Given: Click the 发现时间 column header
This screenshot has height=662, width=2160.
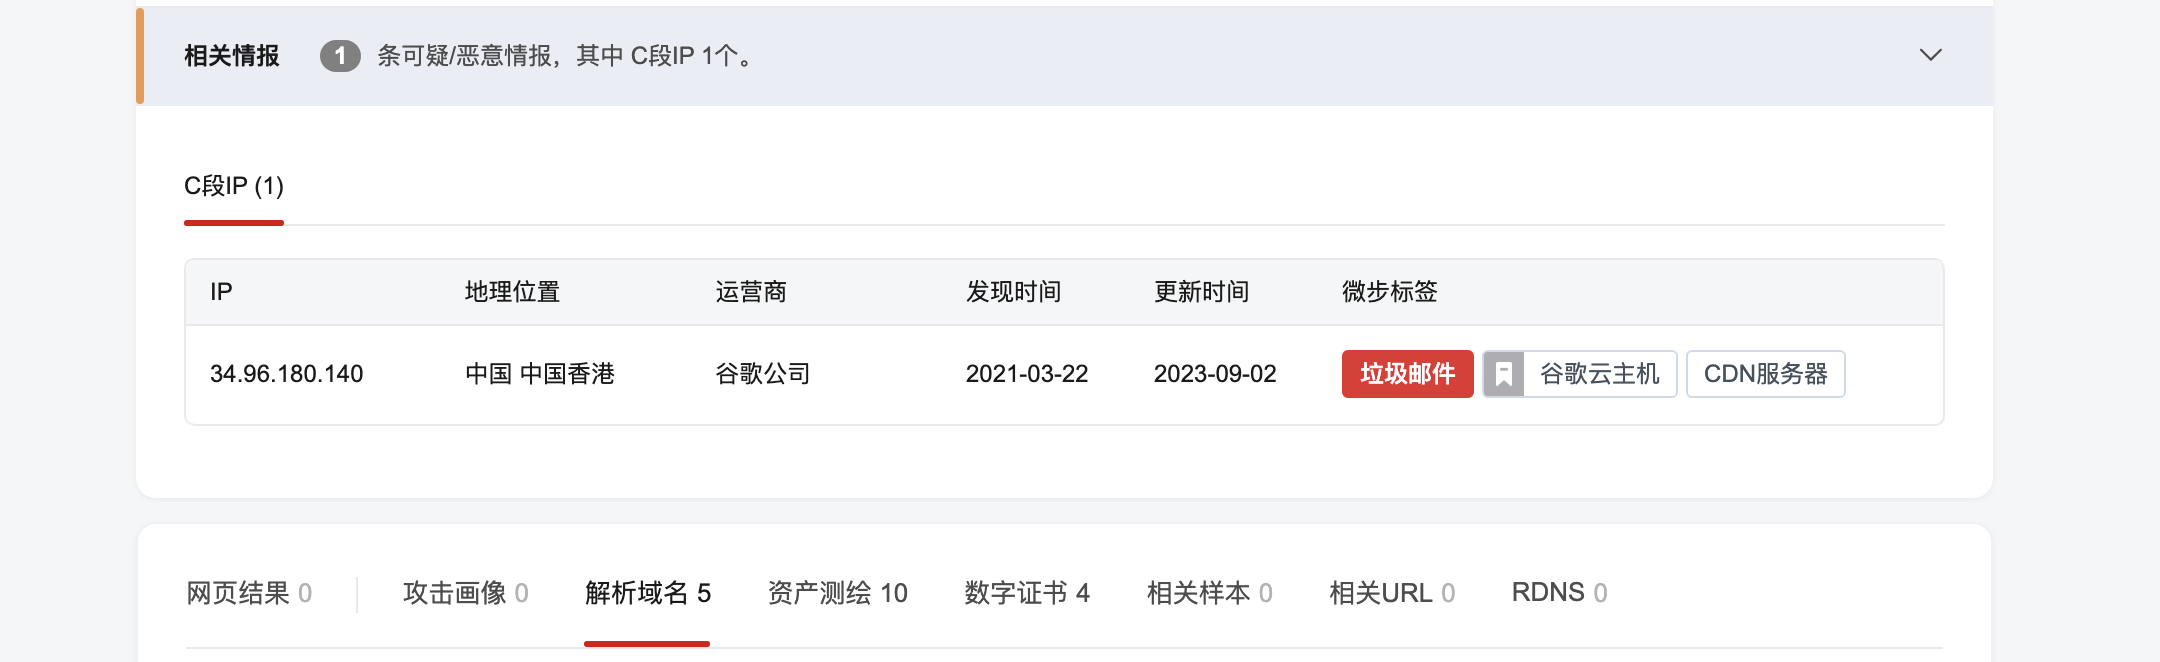Looking at the screenshot, I should point(1013,292).
